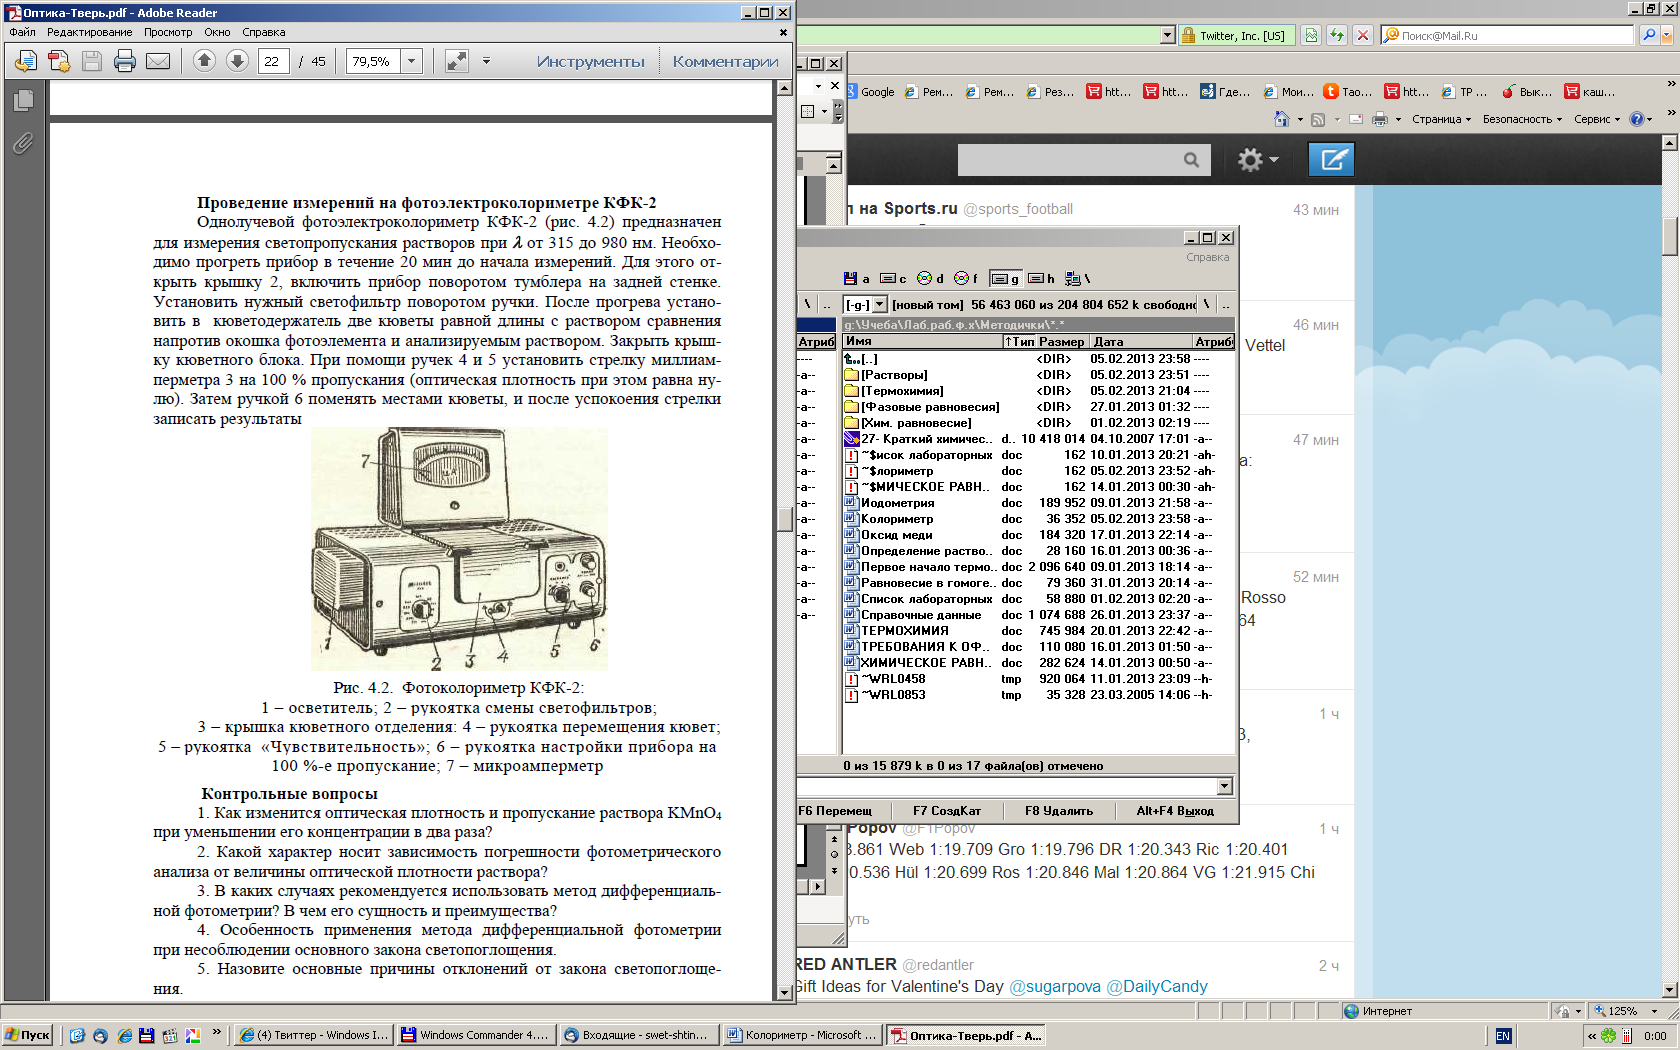The width and height of the screenshot is (1680, 1050).
Task: Select drive f in Windows Commander
Action: [966, 278]
